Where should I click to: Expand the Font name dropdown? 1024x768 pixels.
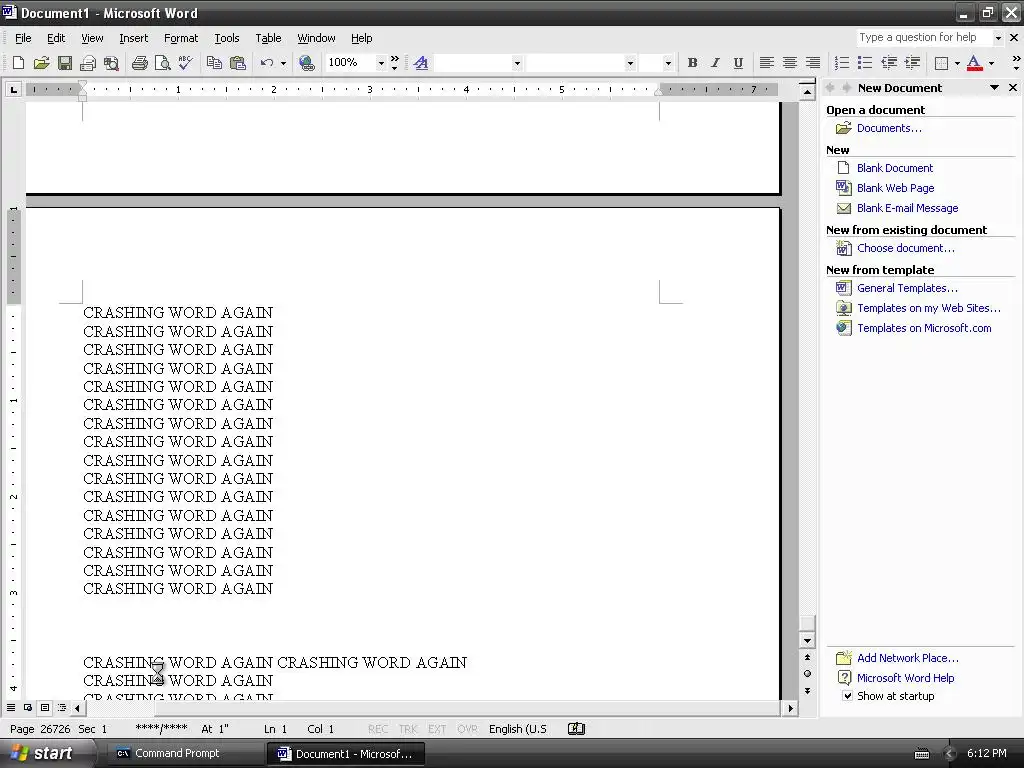[x=630, y=63]
